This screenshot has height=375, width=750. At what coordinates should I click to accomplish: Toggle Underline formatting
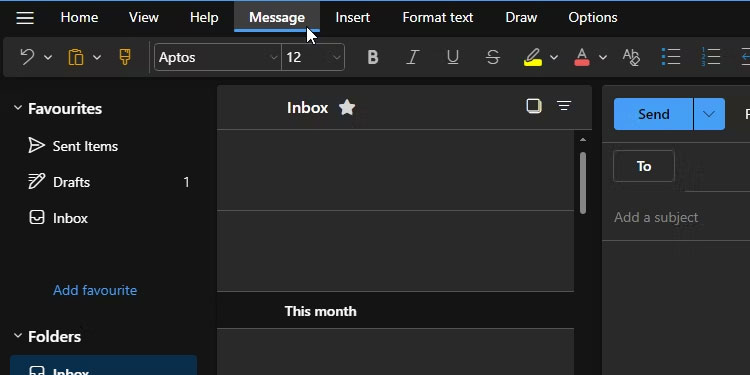(x=452, y=57)
